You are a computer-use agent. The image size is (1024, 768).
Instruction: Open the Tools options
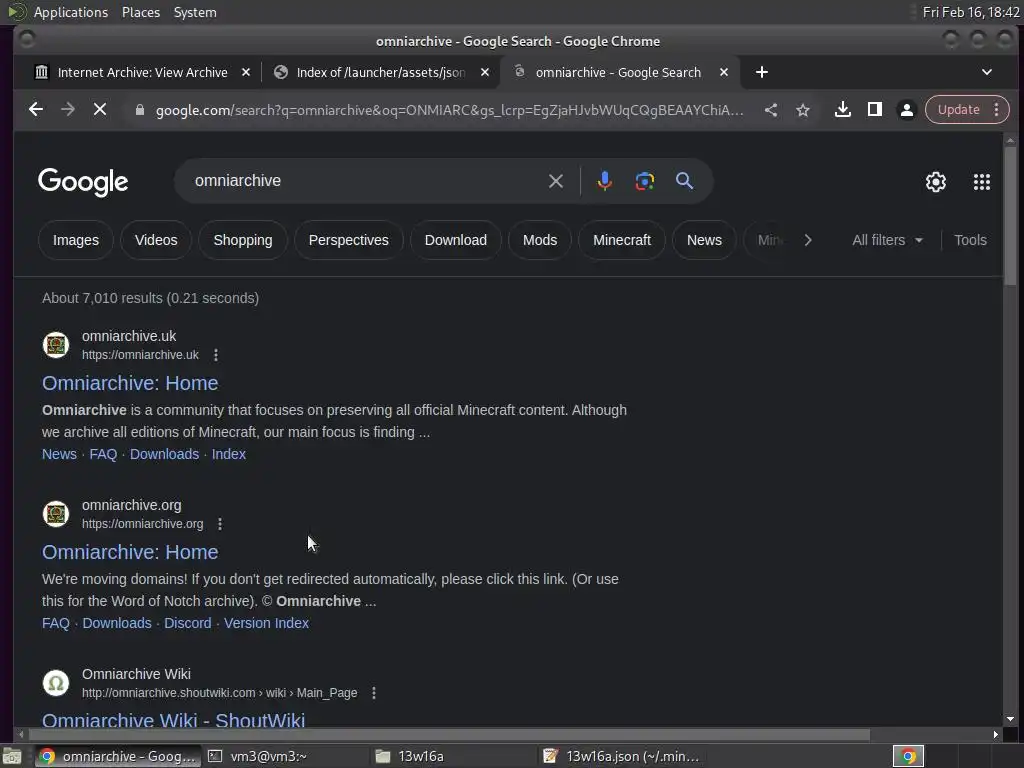pyautogui.click(x=970, y=240)
